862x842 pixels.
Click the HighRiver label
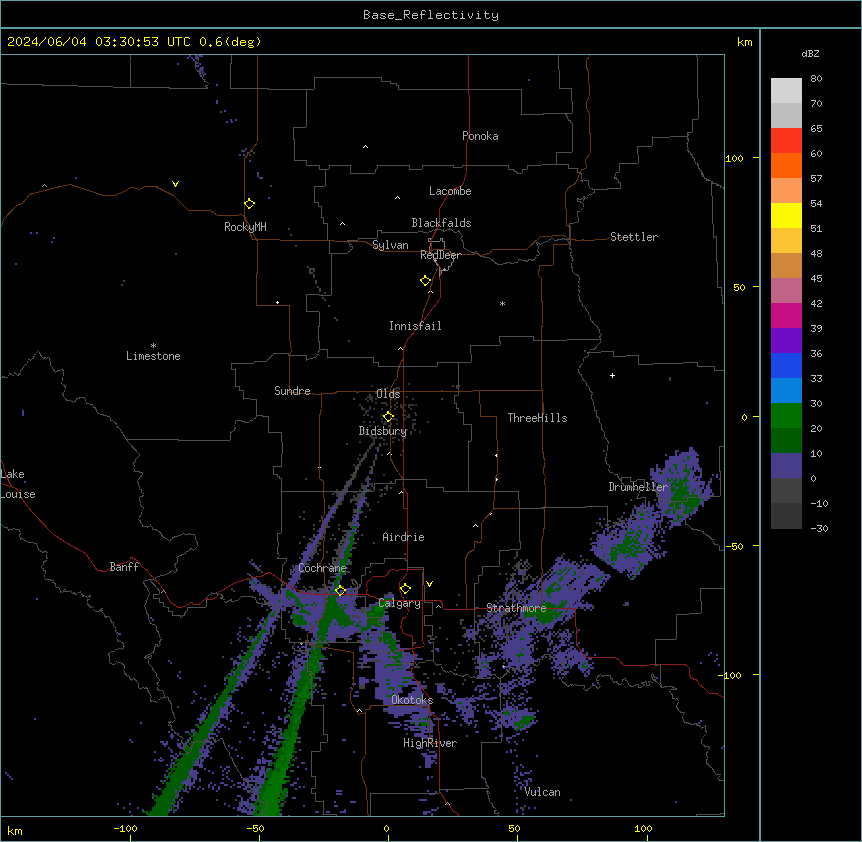430,743
